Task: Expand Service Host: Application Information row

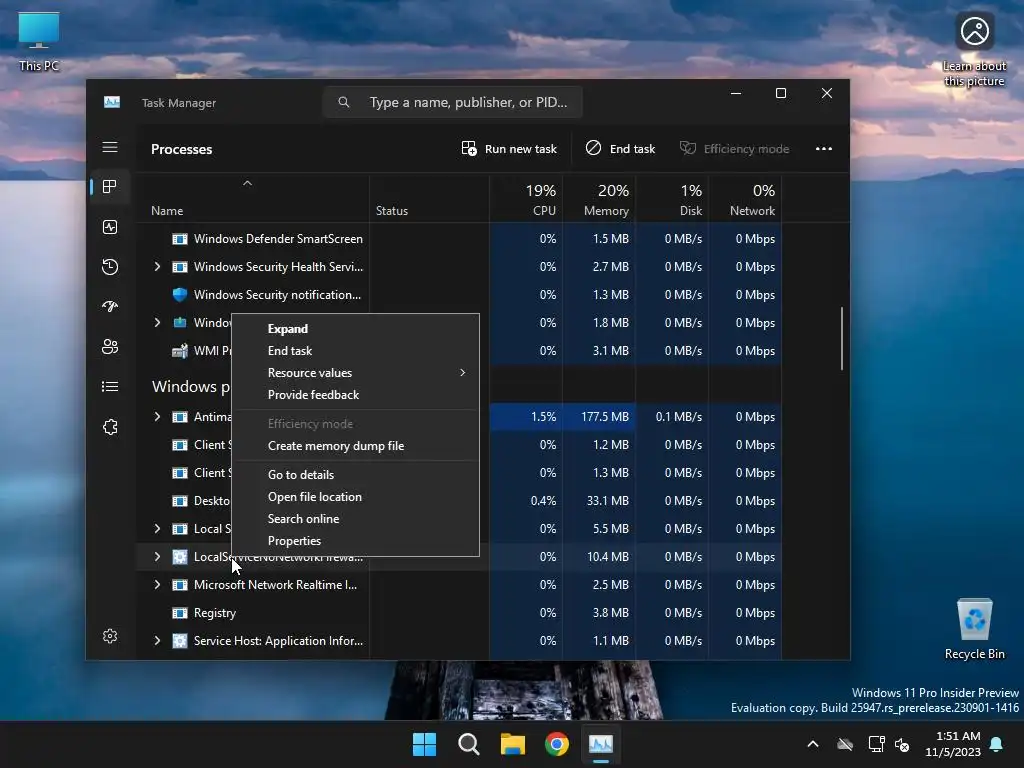Action: coord(157,641)
